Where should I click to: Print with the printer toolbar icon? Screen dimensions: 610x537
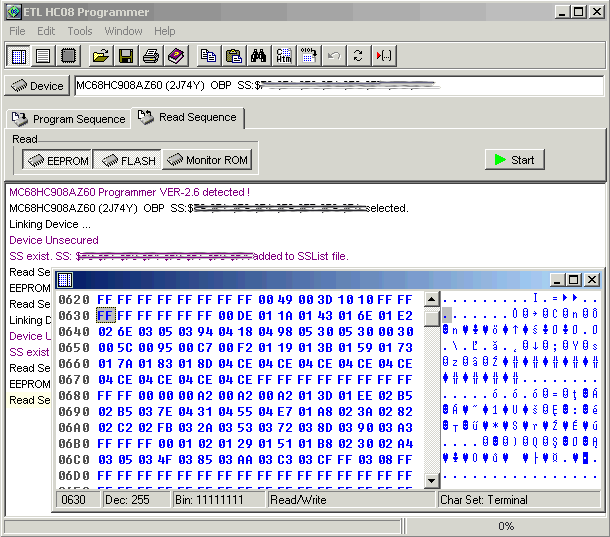[151, 56]
